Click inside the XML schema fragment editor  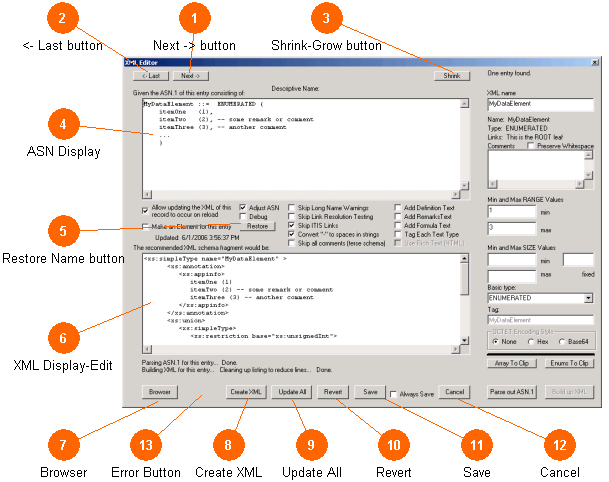[x=301, y=299]
